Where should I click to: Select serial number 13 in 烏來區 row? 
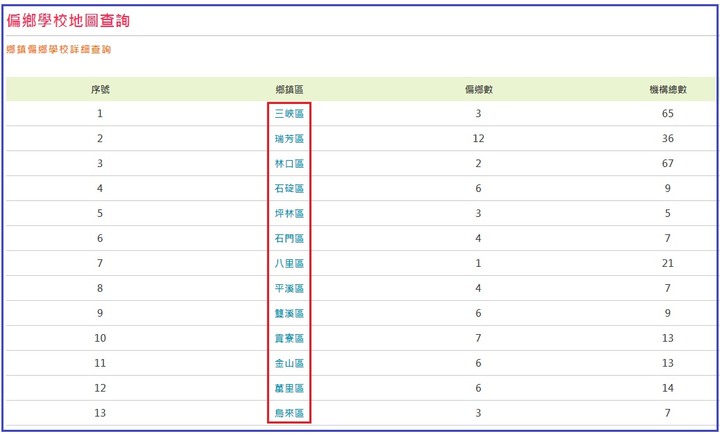[100, 413]
